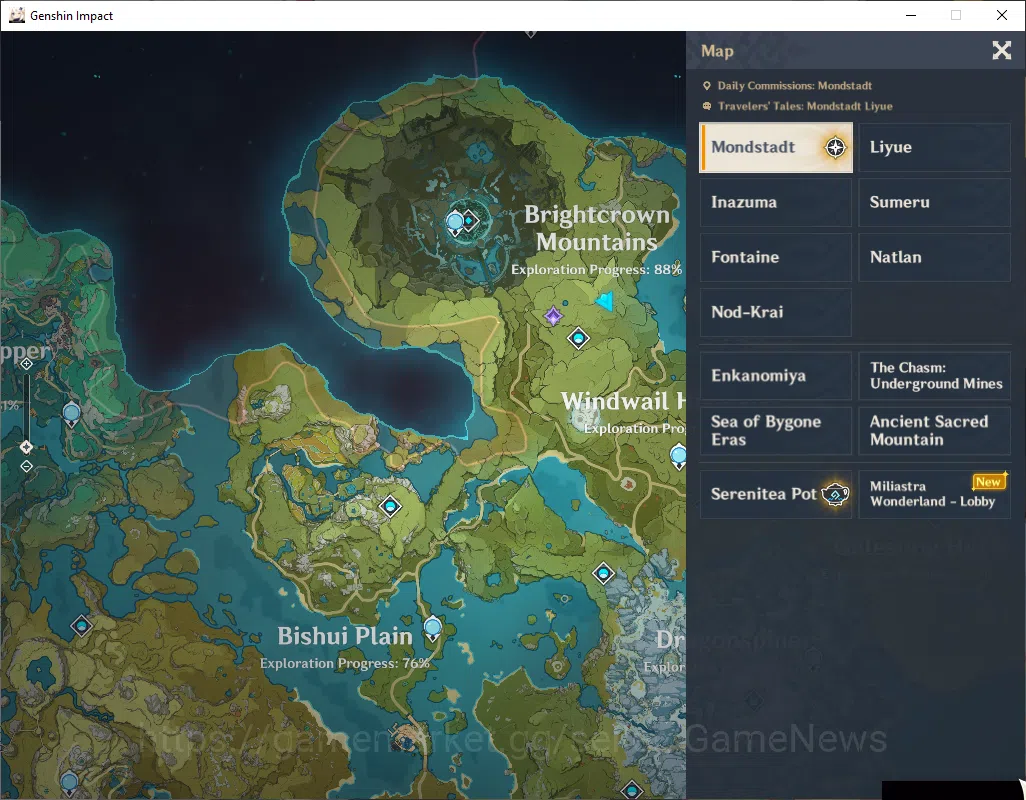Click 'Exploration Progress: 88%' text
Screen dimensions: 1026x800
(x=596, y=270)
